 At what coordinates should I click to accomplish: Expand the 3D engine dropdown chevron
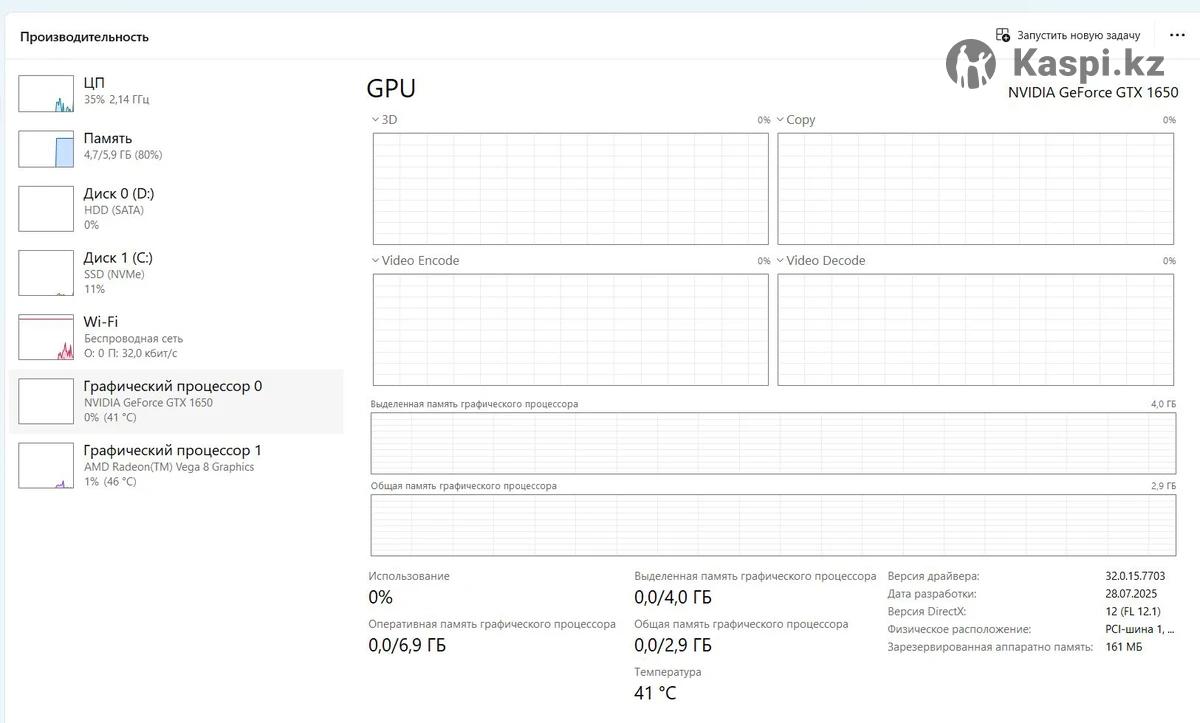click(375, 120)
